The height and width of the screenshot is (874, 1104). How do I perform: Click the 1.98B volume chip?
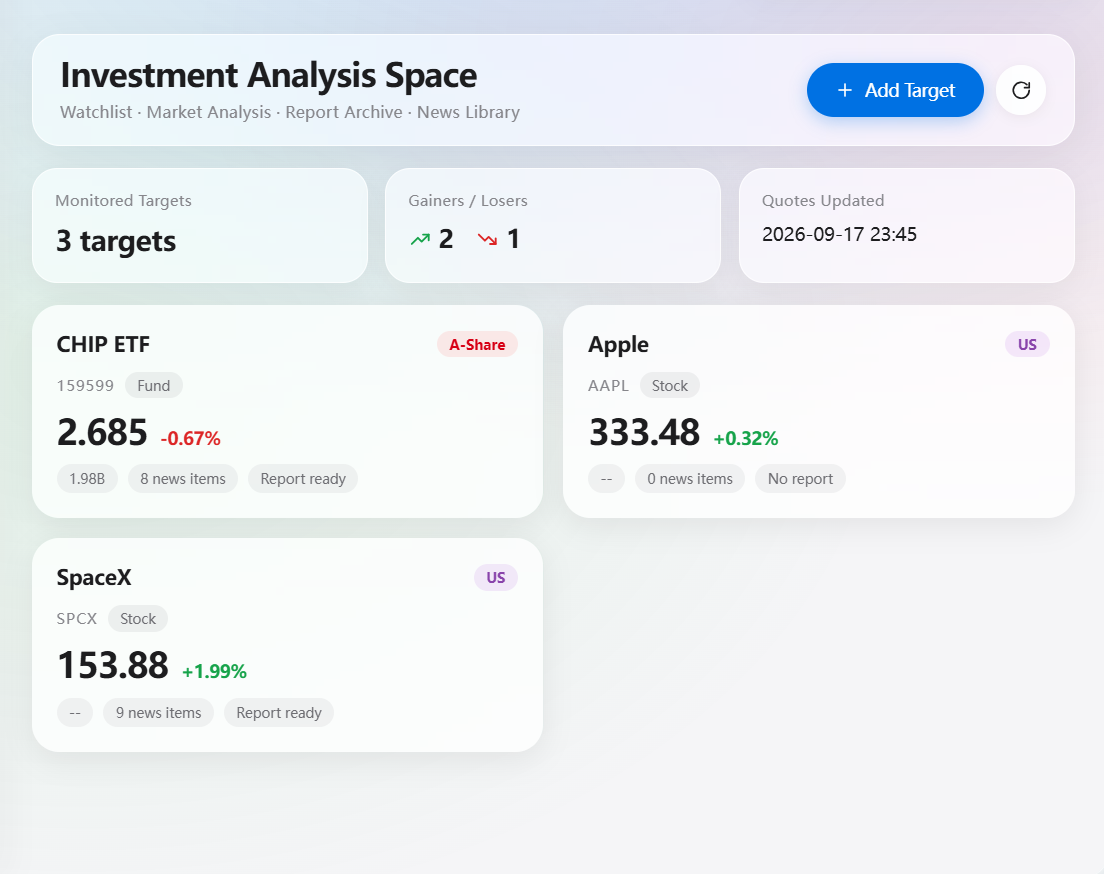click(x=87, y=479)
